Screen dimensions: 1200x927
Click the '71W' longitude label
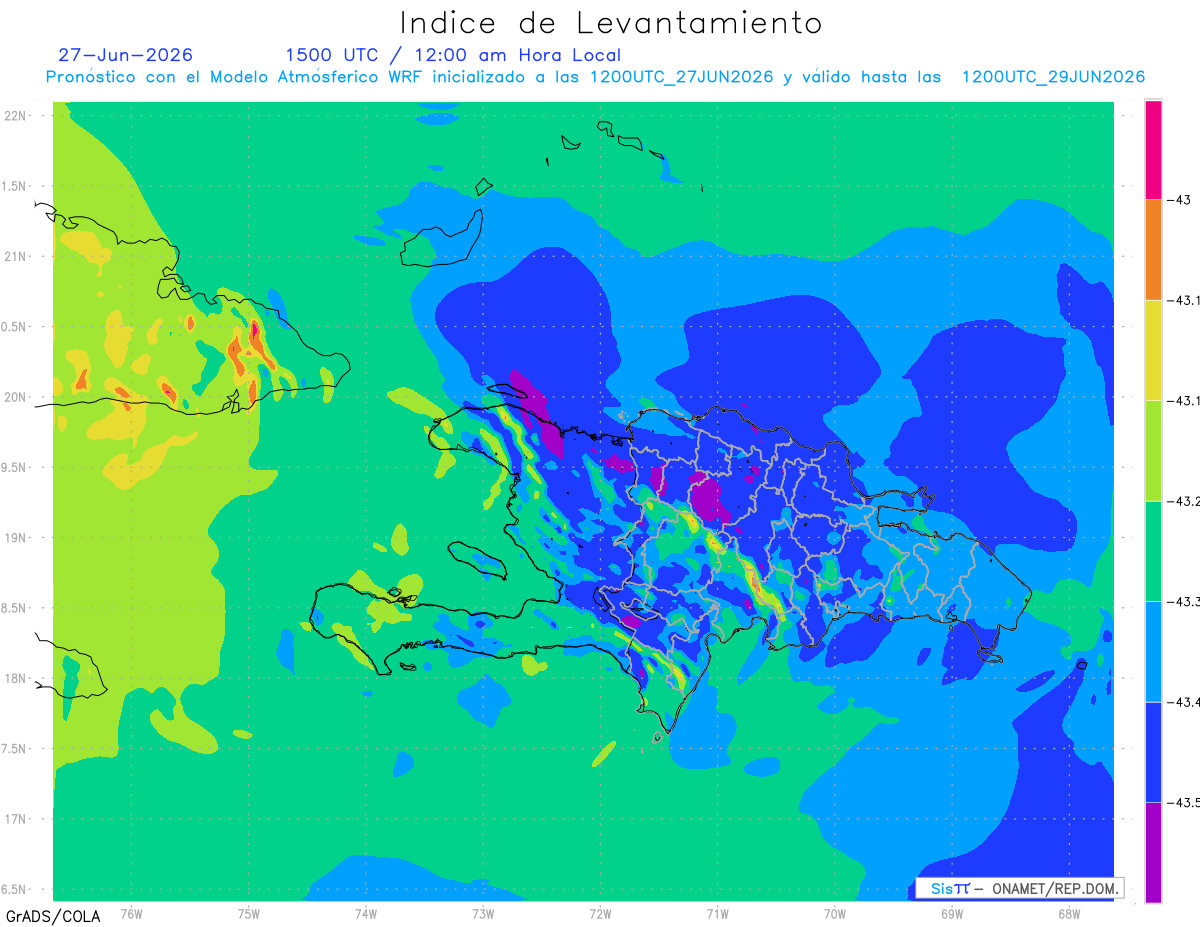point(717,913)
